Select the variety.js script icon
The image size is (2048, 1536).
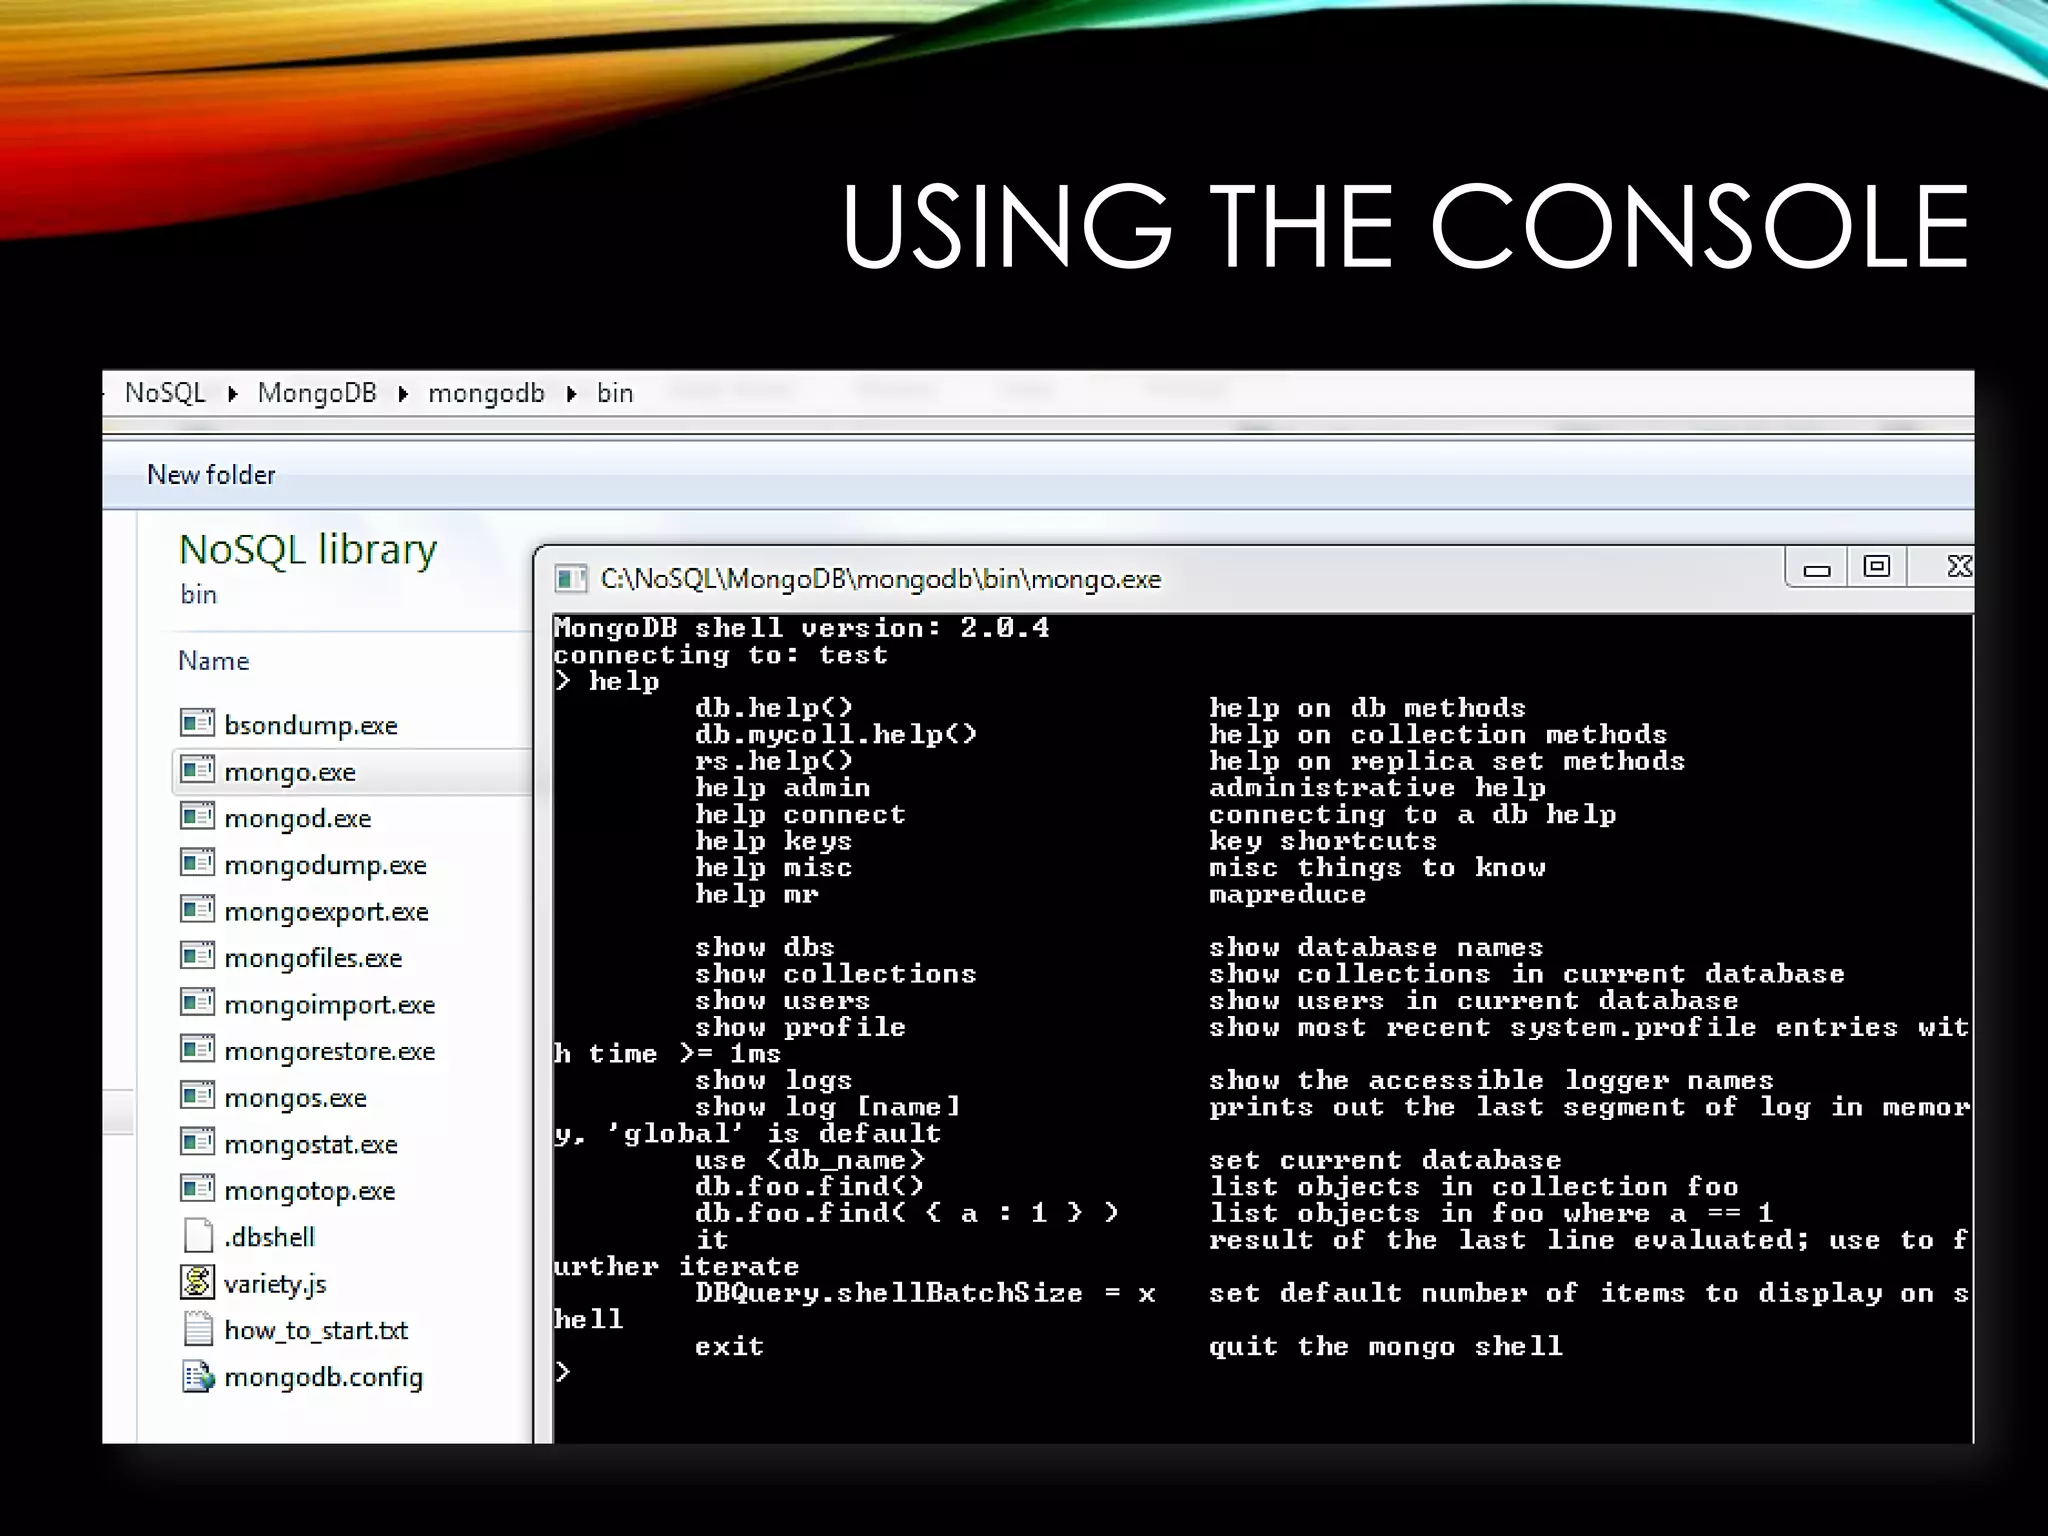[x=197, y=1282]
